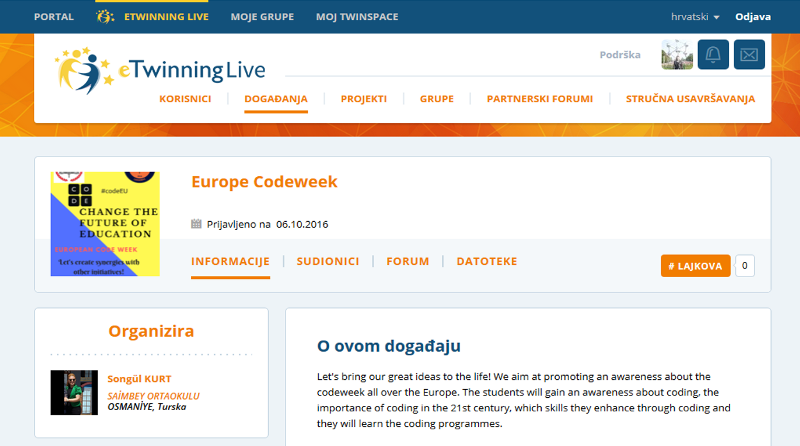Image resolution: width=800 pixels, height=446 pixels.
Task: Open the PROJEKTI navigation item
Action: click(364, 99)
